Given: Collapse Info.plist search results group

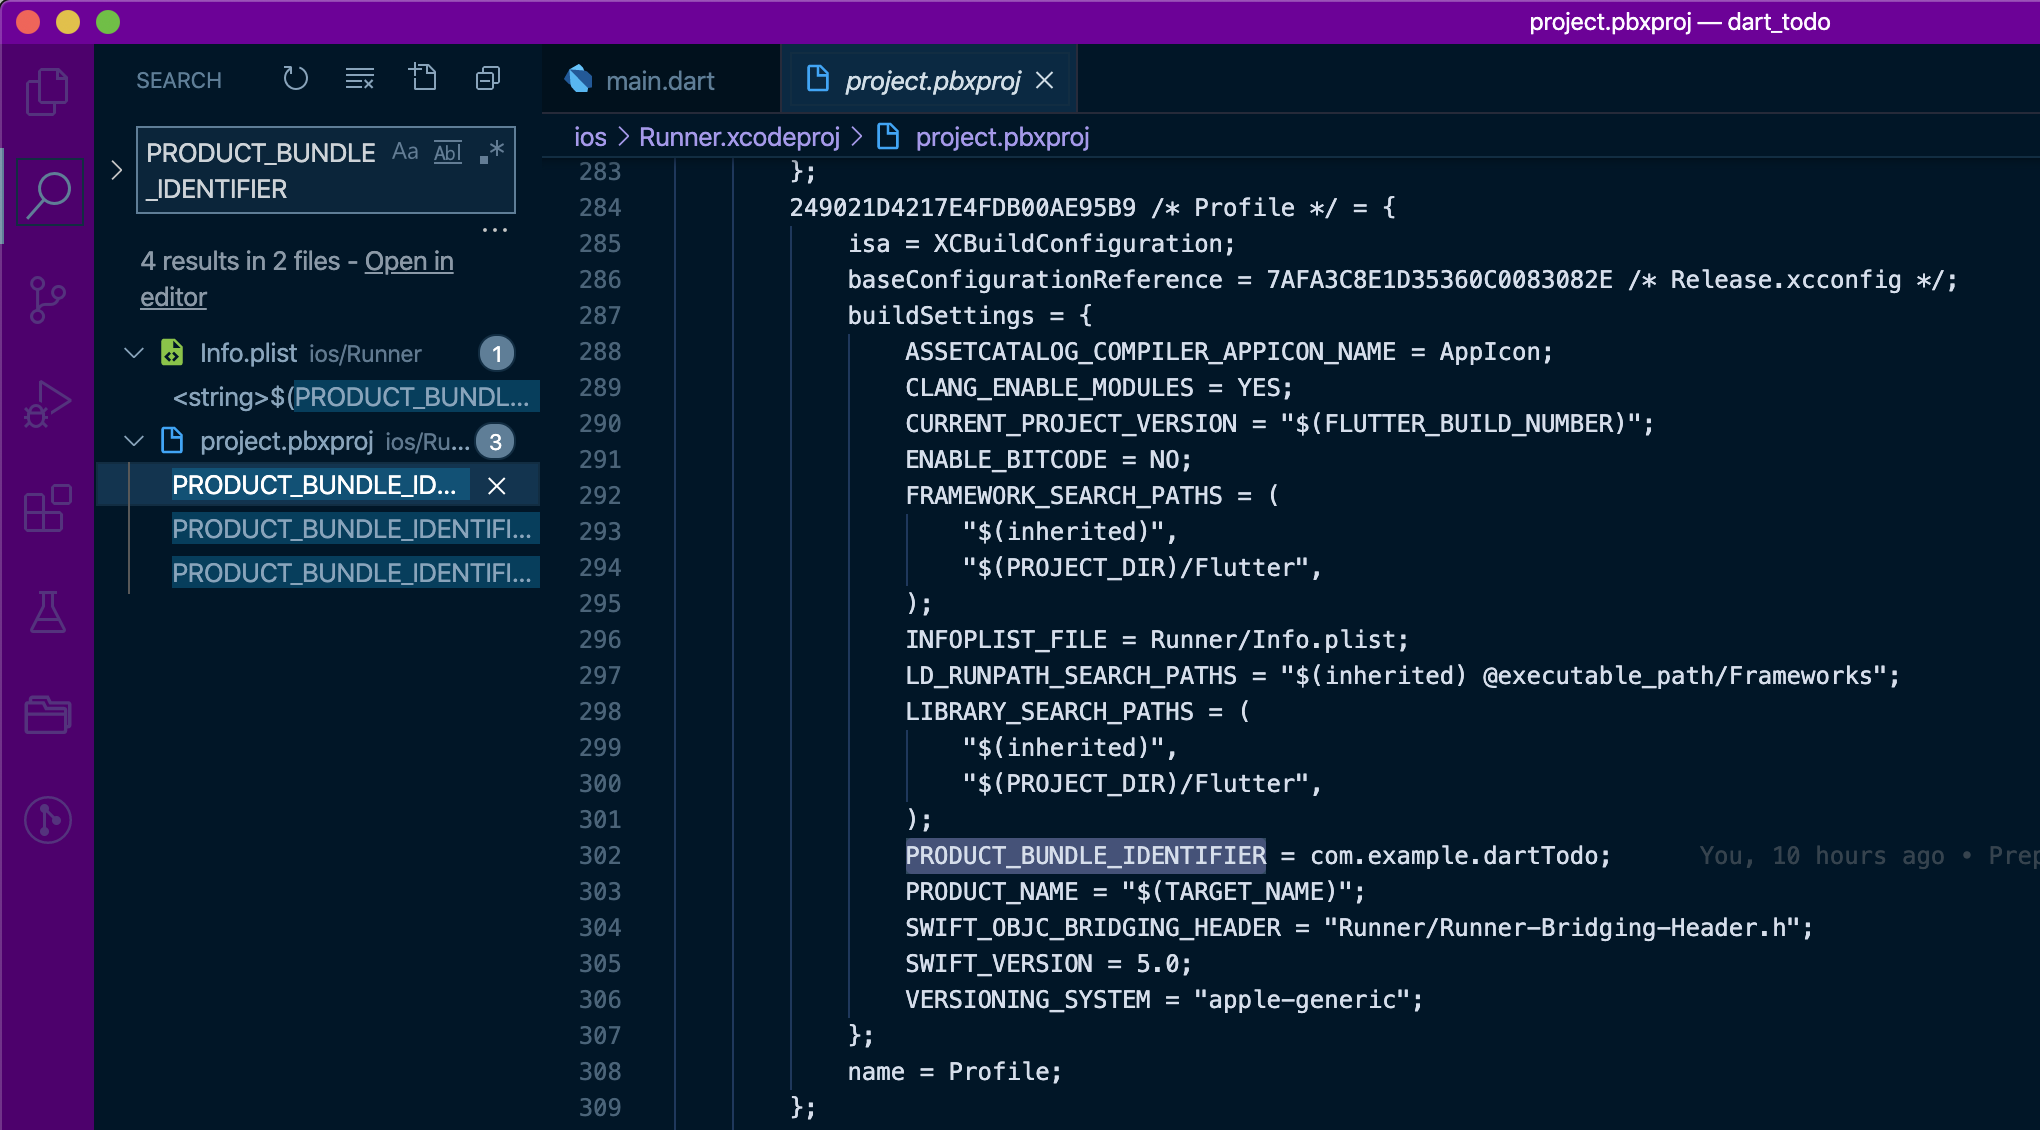Looking at the screenshot, I should point(133,353).
